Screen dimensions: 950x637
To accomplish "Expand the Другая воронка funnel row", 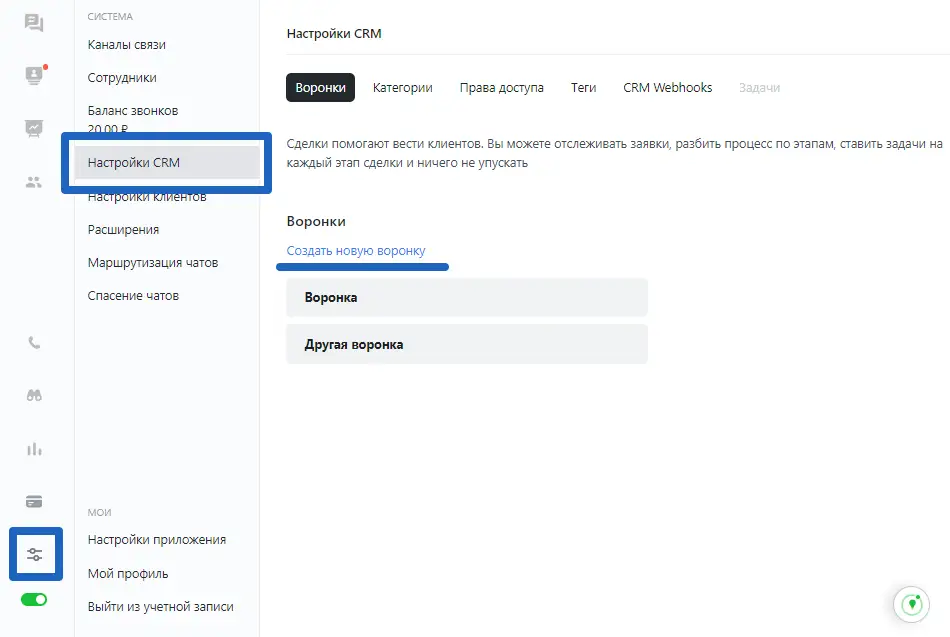I will coord(466,344).
